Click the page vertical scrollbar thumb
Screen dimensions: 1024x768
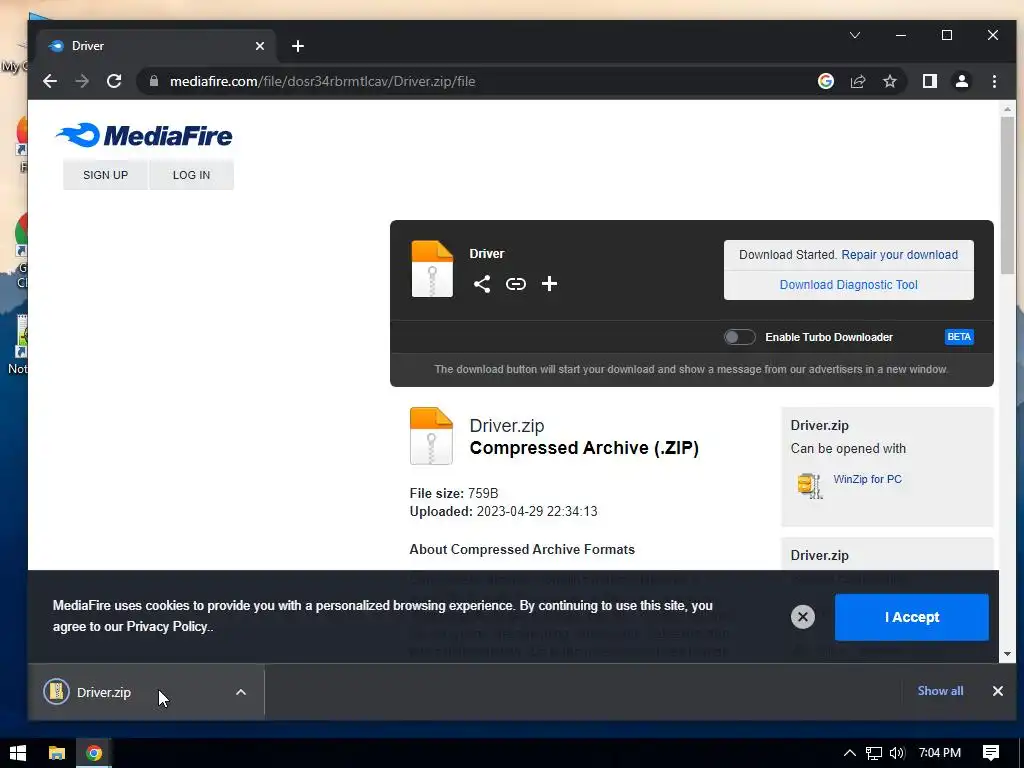pos(1007,196)
